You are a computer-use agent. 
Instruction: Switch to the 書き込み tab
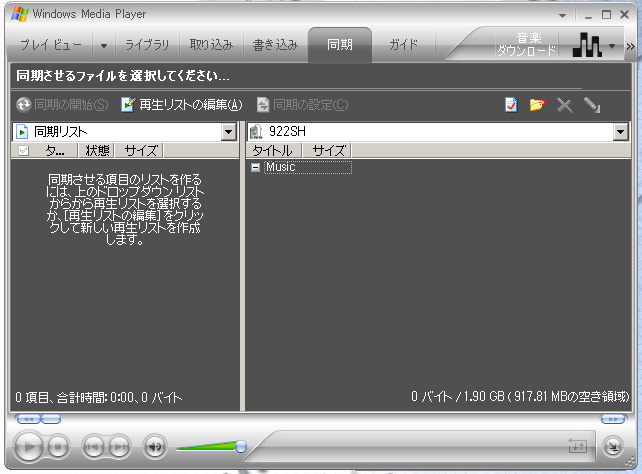coord(276,45)
